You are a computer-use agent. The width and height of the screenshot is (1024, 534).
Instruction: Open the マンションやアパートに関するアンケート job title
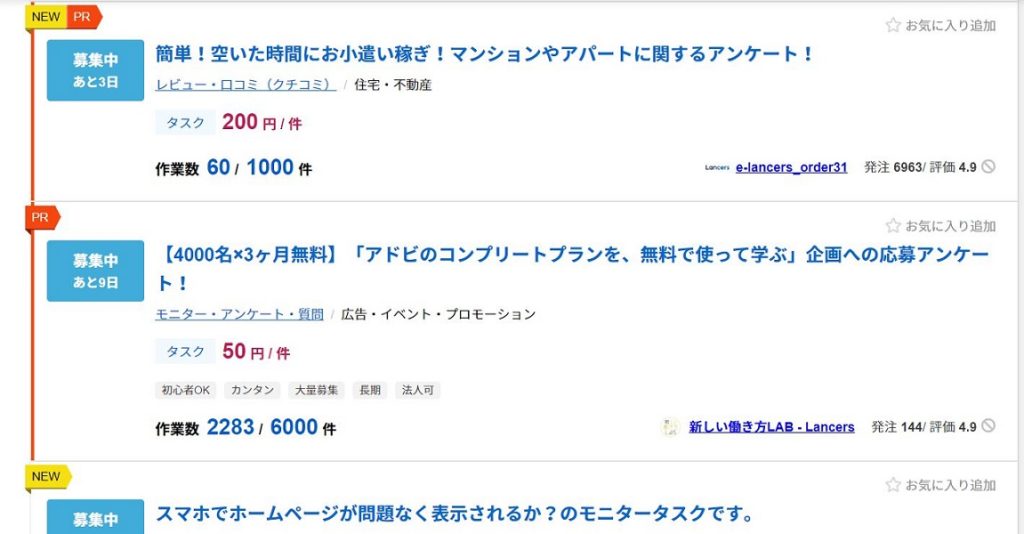(485, 54)
